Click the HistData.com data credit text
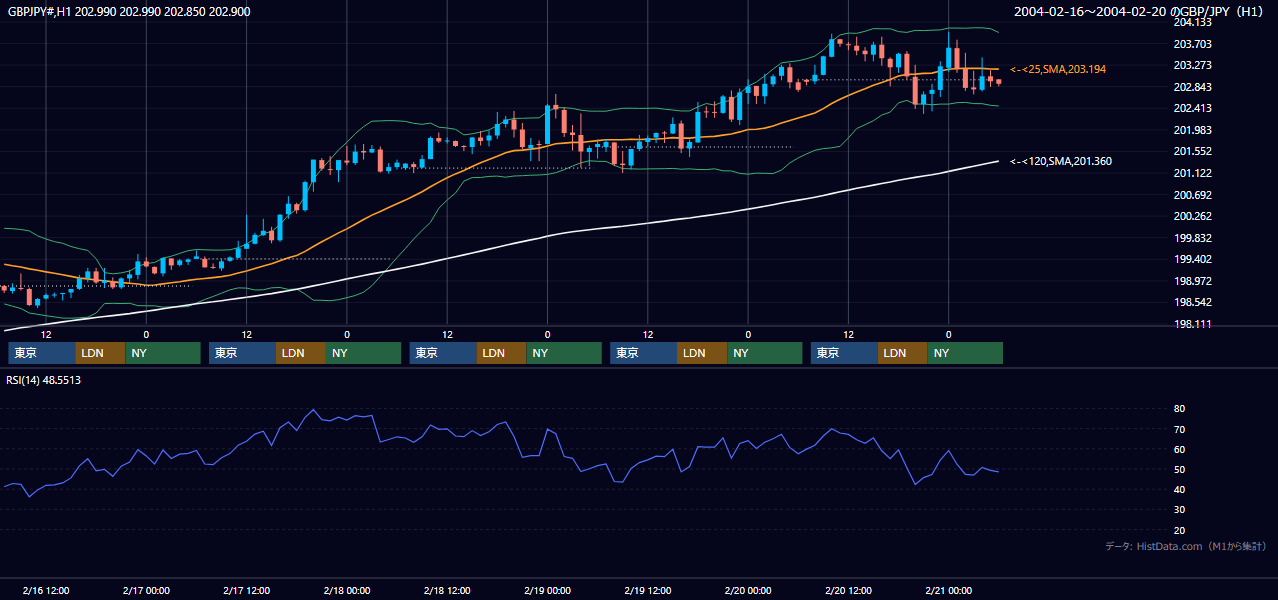Image resolution: width=1278 pixels, height=600 pixels. tap(1186, 546)
